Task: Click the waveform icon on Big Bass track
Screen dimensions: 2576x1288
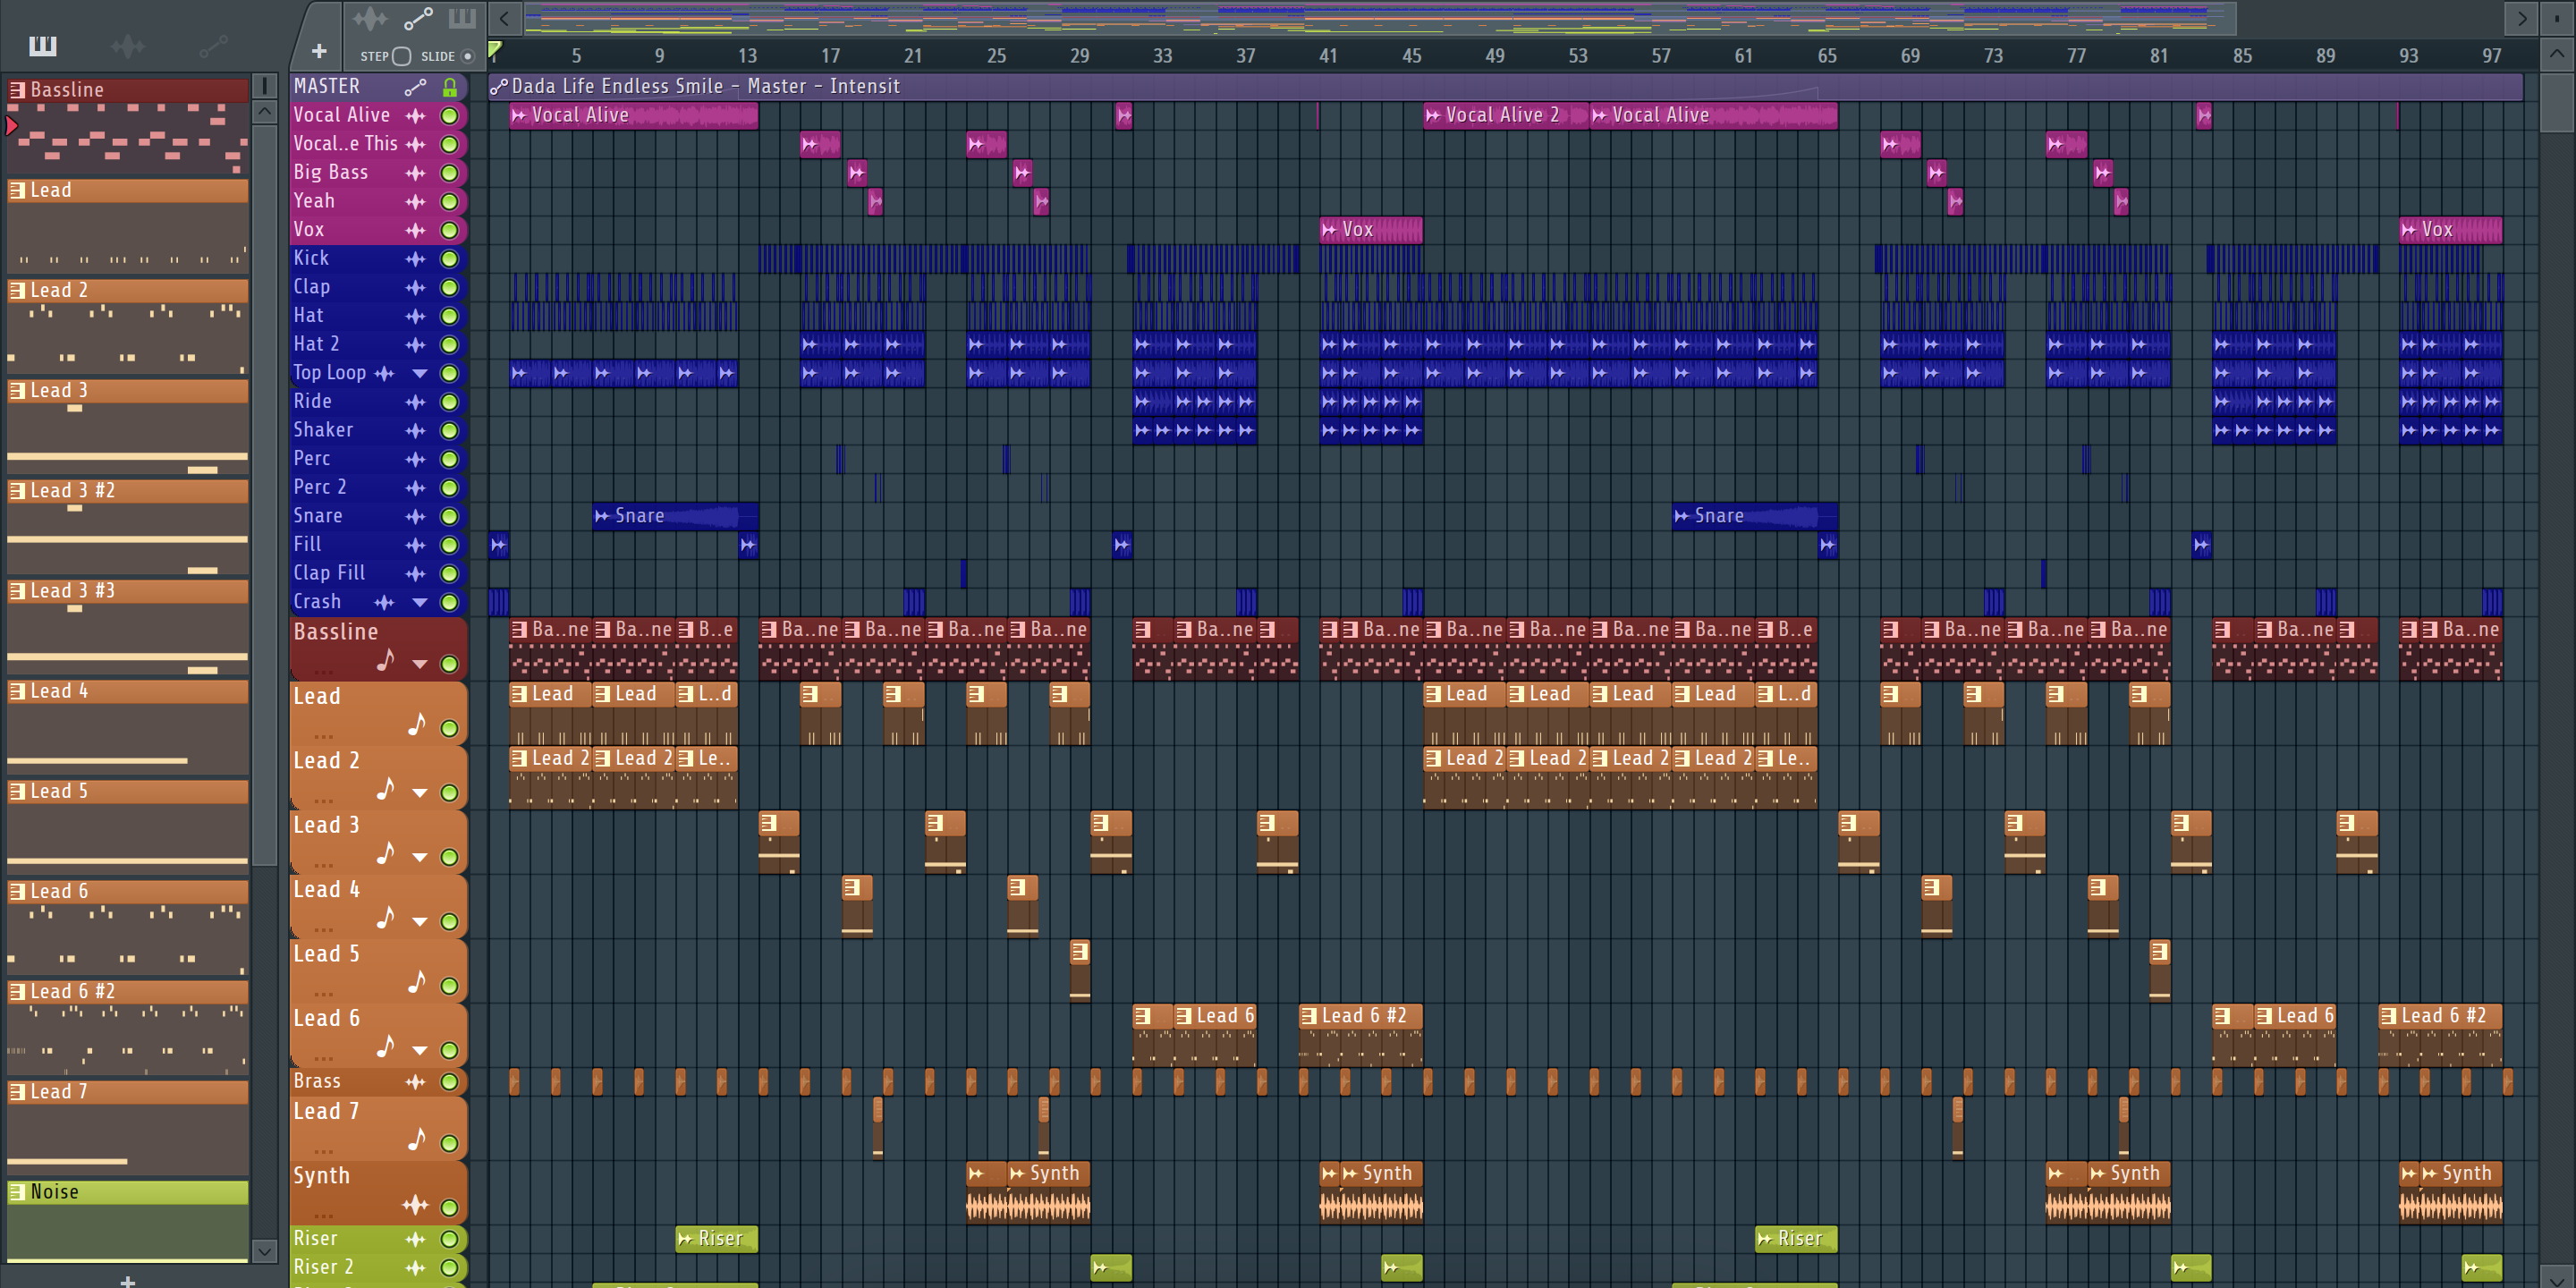Action: tap(415, 174)
